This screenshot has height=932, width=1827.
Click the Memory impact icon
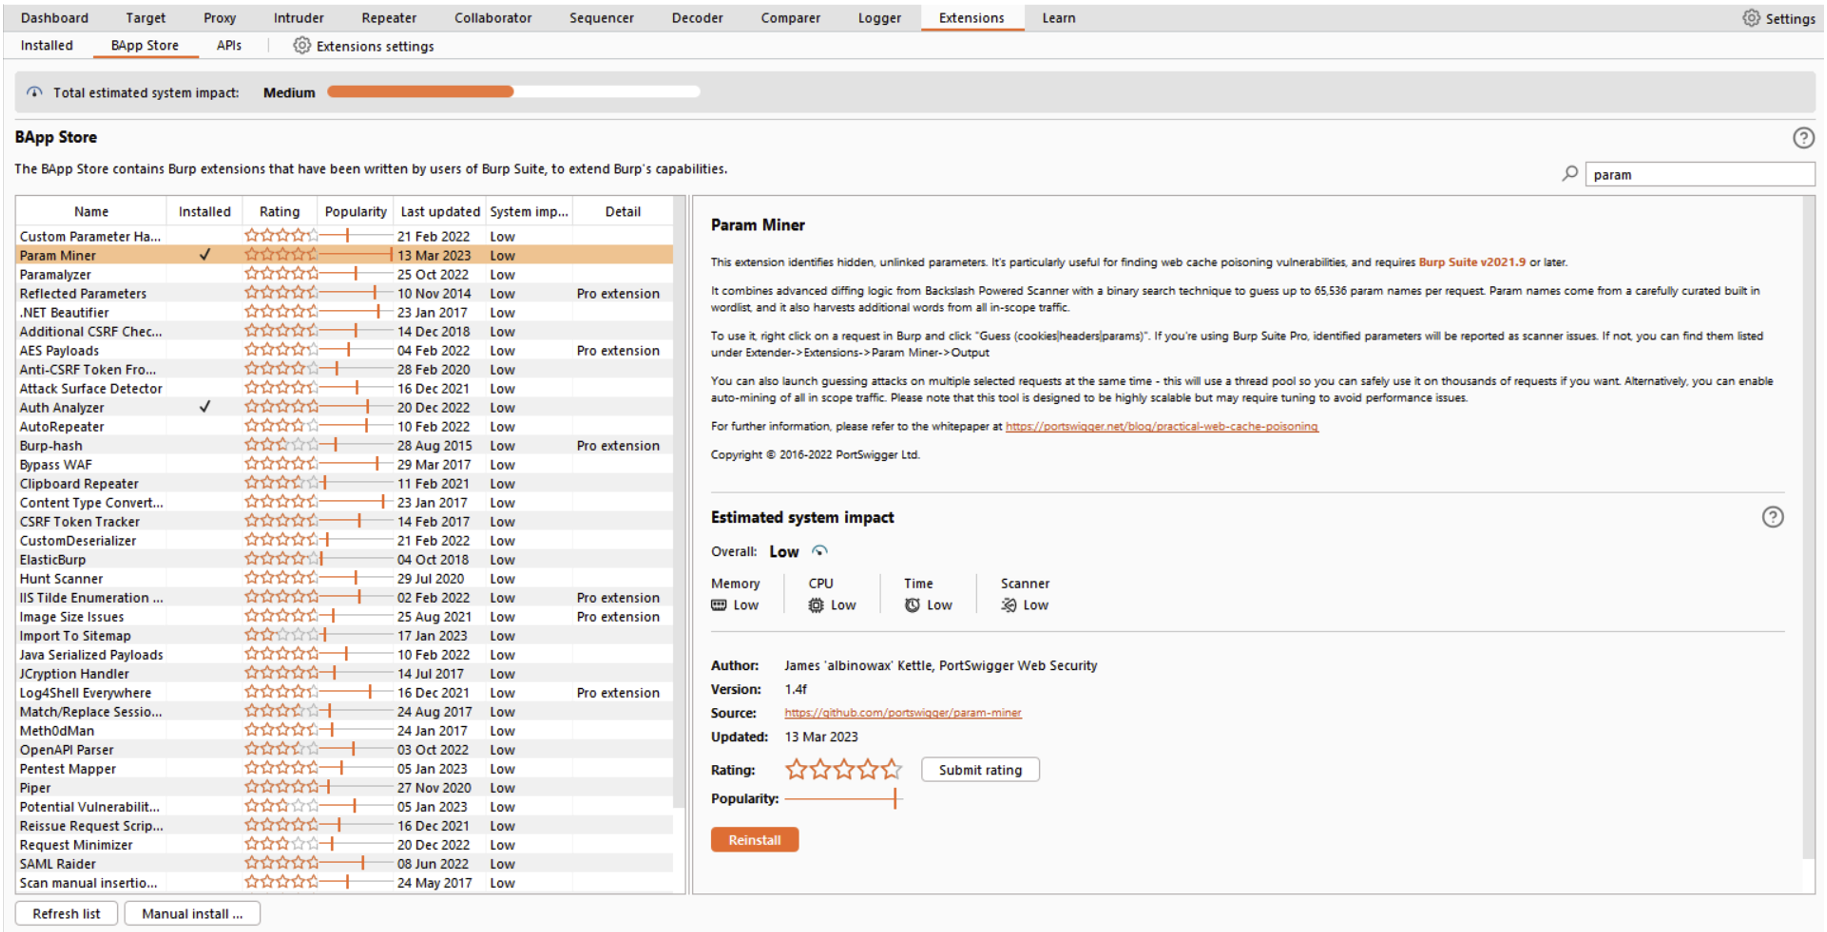point(719,605)
